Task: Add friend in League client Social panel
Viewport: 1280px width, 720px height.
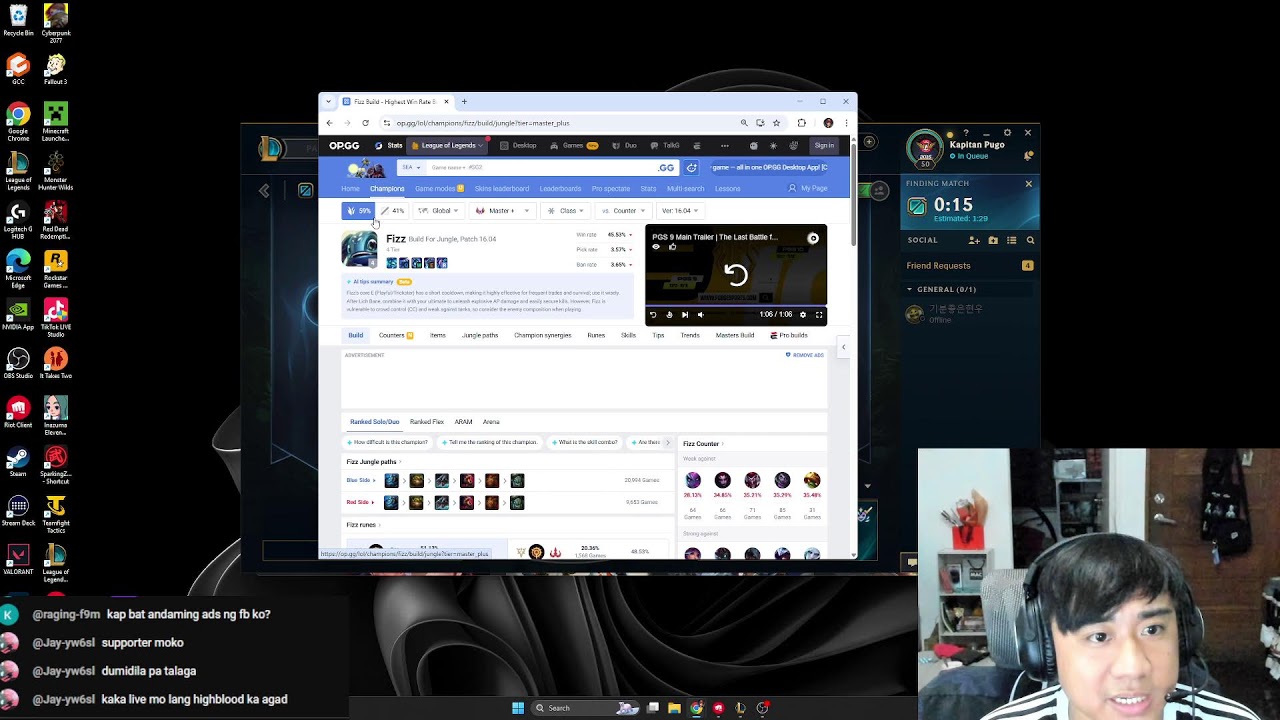Action: 974,240
